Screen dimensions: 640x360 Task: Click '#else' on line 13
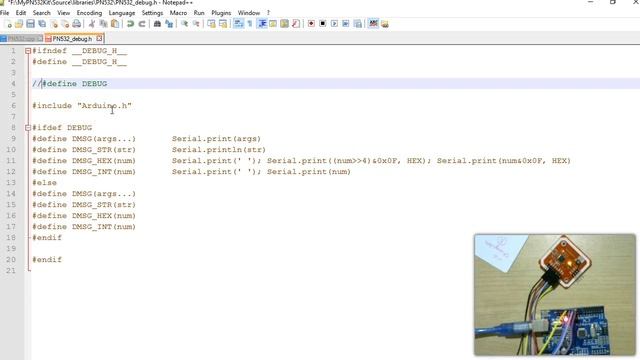[44, 183]
